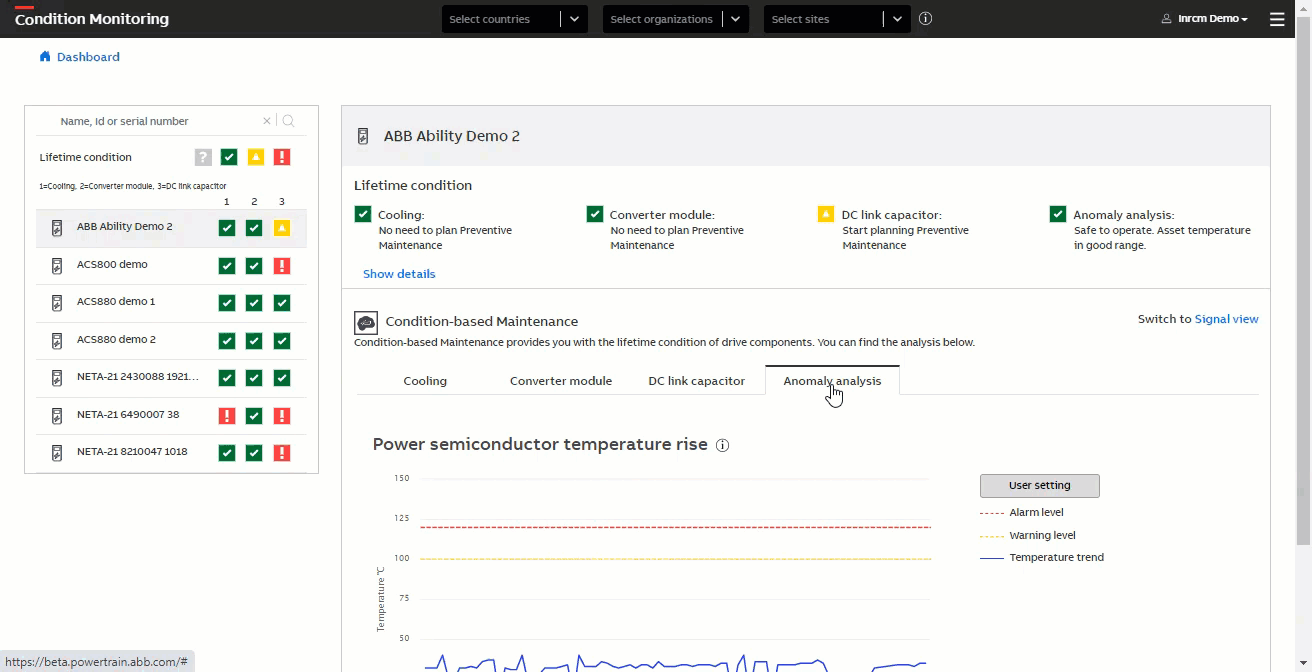Select NETA-21 8210047 1018 drive entry
The width and height of the screenshot is (1312, 672).
[x=171, y=452]
